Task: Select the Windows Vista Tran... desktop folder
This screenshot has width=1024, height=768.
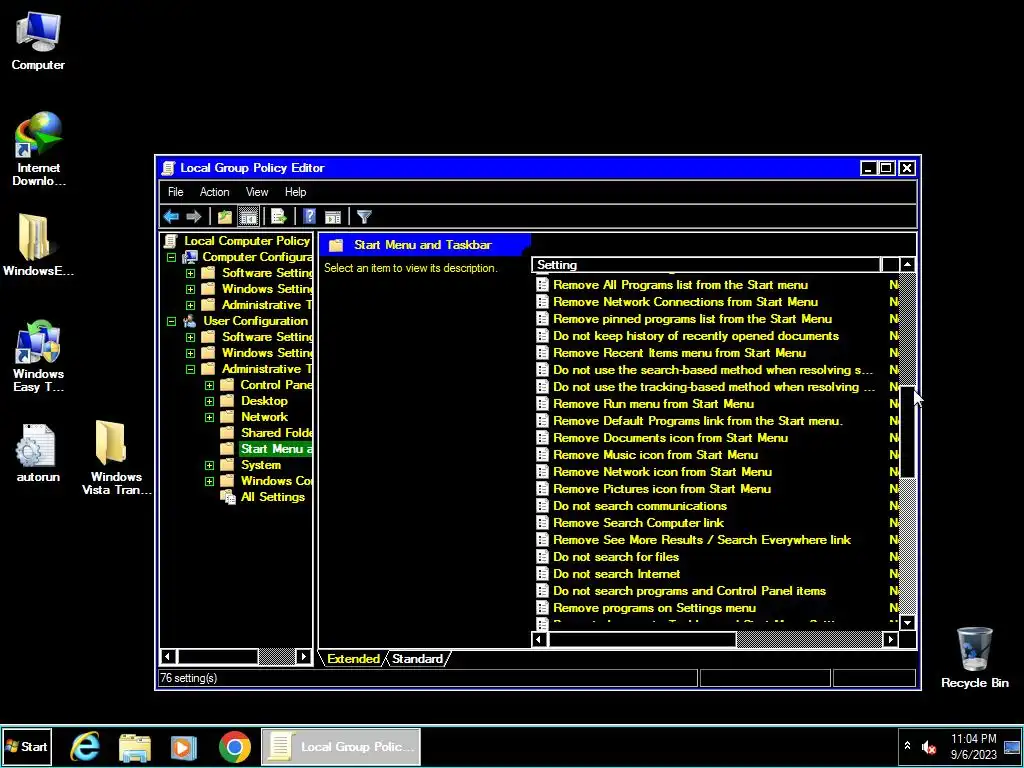Action: pyautogui.click(x=116, y=457)
